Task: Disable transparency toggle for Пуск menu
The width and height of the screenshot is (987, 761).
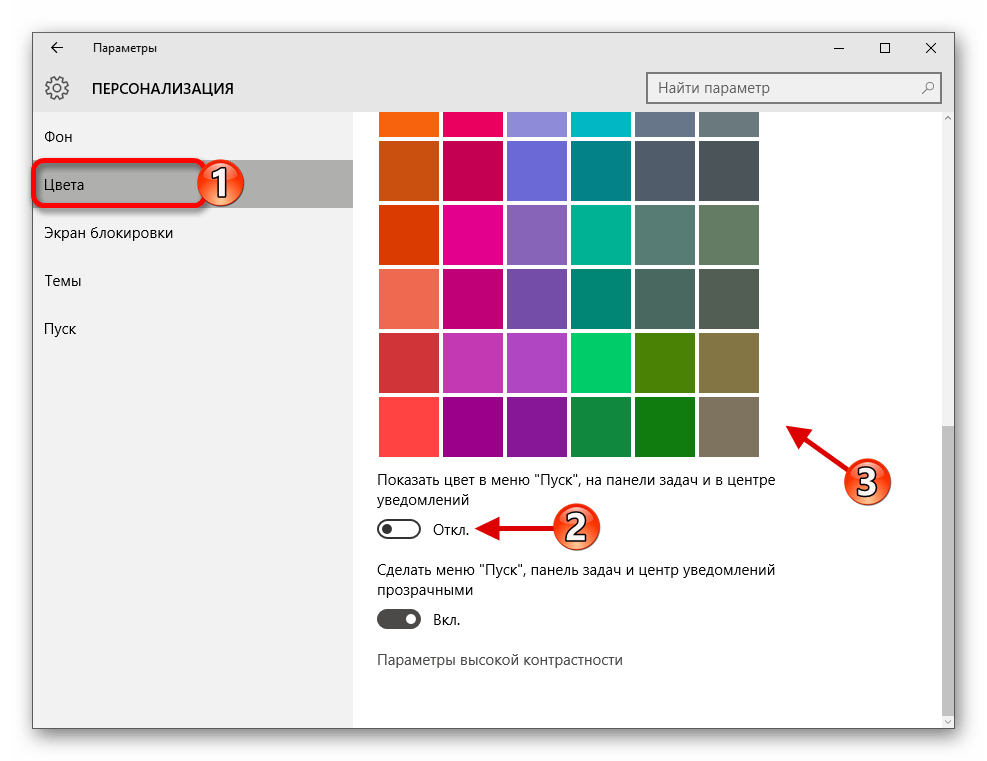Action: [398, 620]
